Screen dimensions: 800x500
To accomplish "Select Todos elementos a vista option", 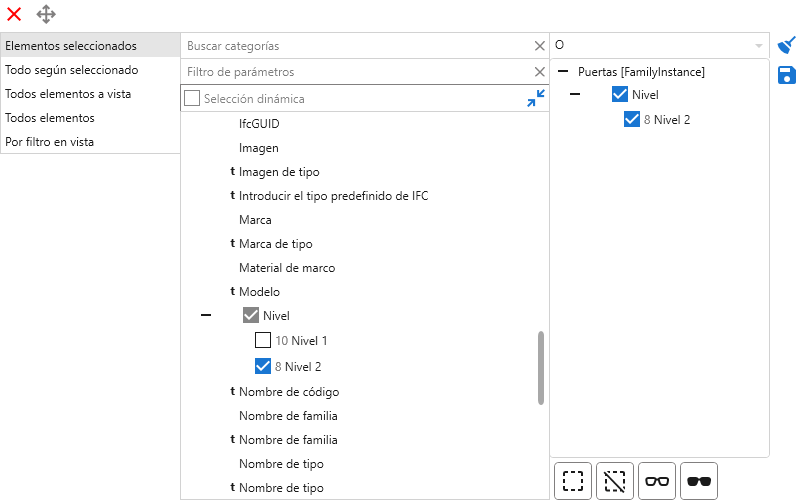I will 68,94.
